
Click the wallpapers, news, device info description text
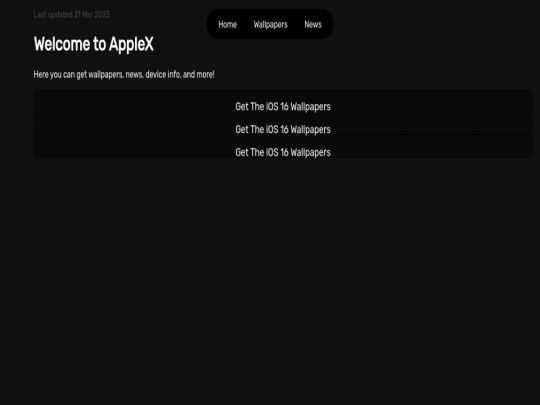124,75
